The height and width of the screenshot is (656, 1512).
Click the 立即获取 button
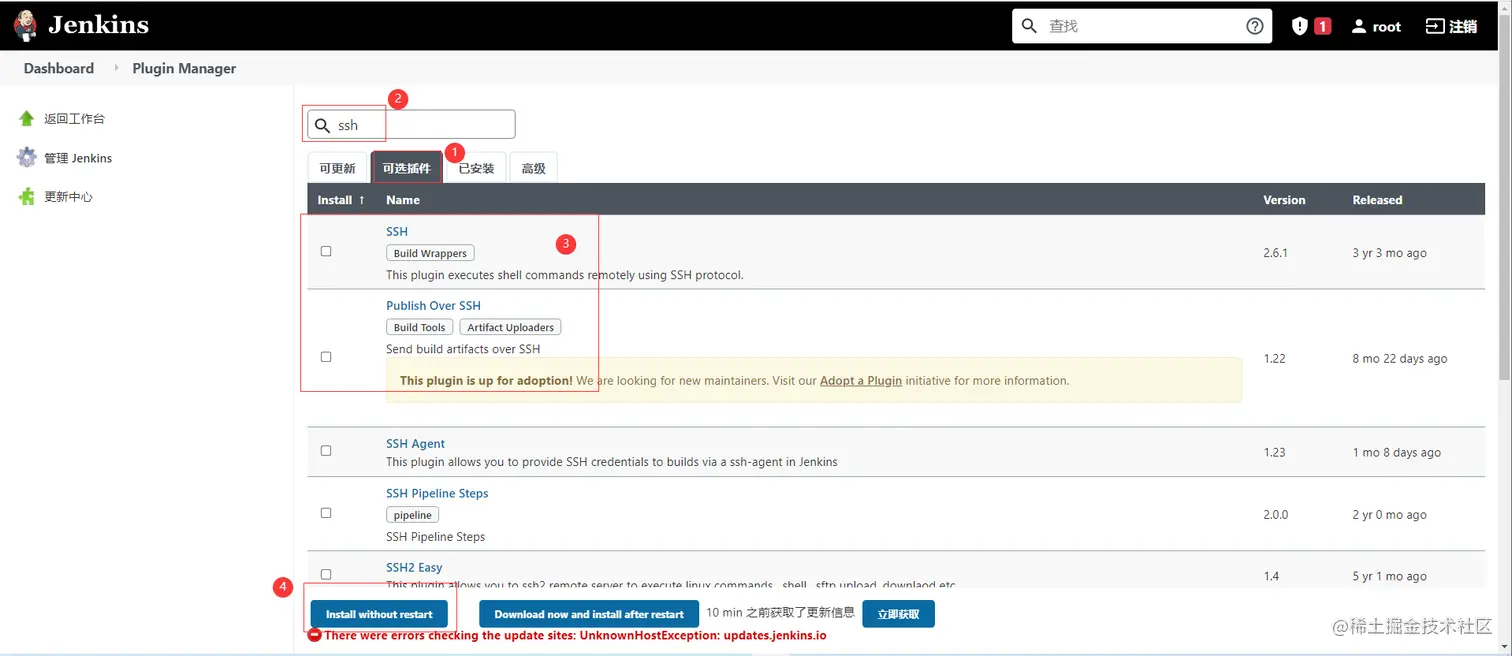point(898,614)
